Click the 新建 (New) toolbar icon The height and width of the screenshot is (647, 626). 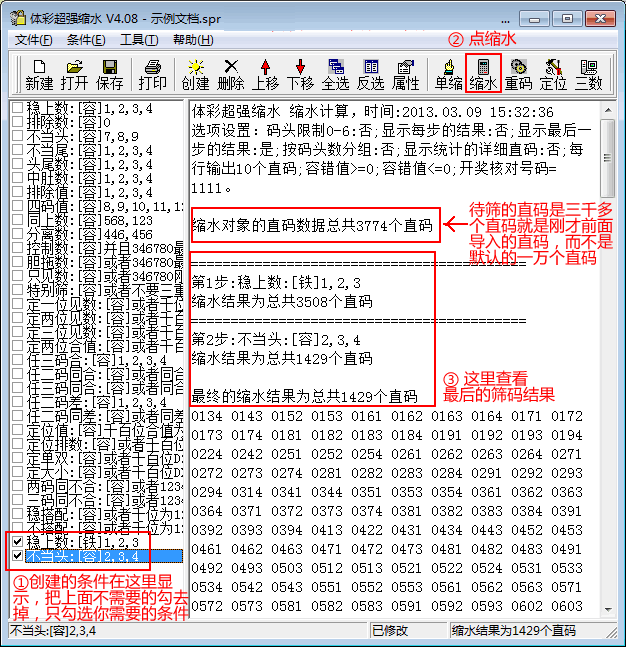click(39, 75)
